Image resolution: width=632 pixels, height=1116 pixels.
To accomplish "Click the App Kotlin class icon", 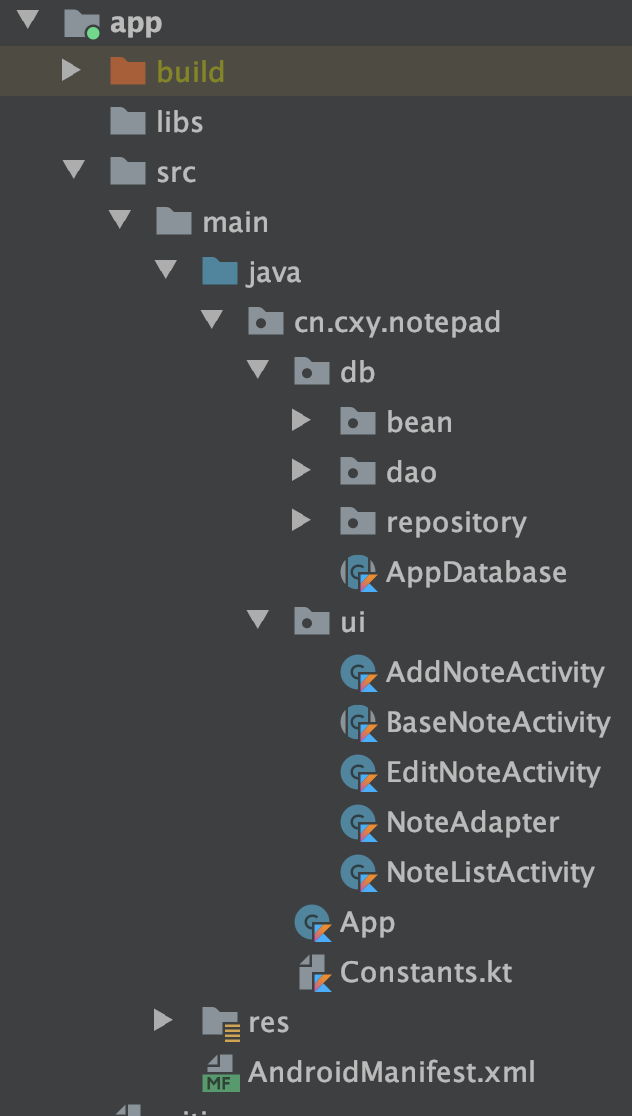I will tap(312, 923).
